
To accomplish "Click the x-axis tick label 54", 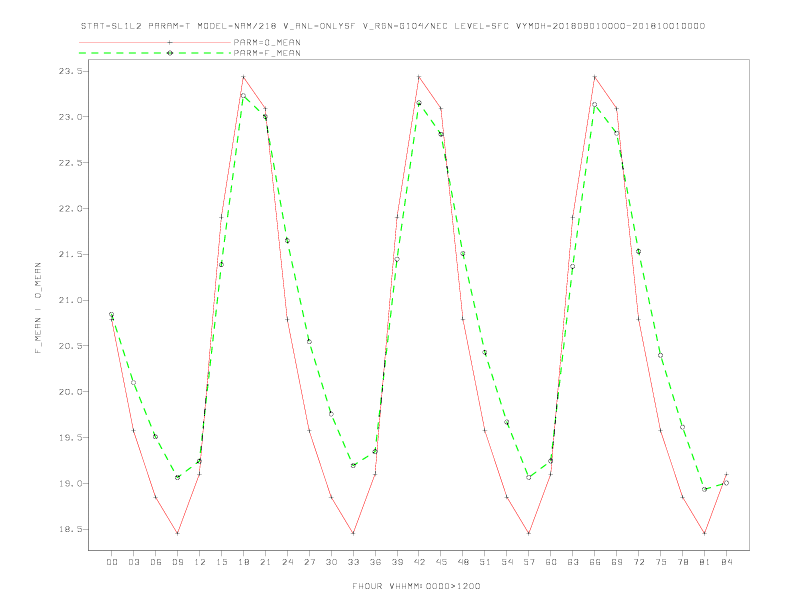I will pyautogui.click(x=507, y=562).
